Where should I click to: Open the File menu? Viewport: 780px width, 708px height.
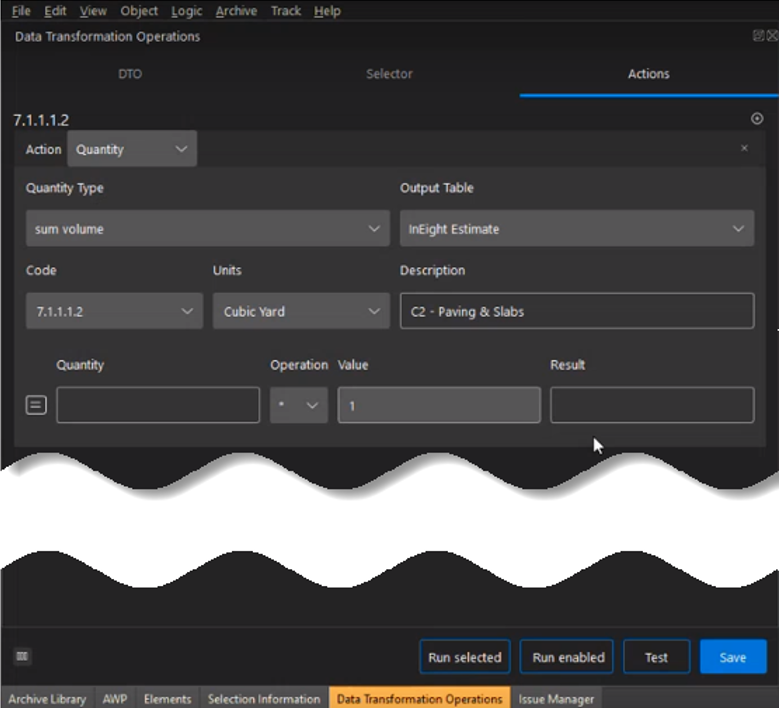21,11
